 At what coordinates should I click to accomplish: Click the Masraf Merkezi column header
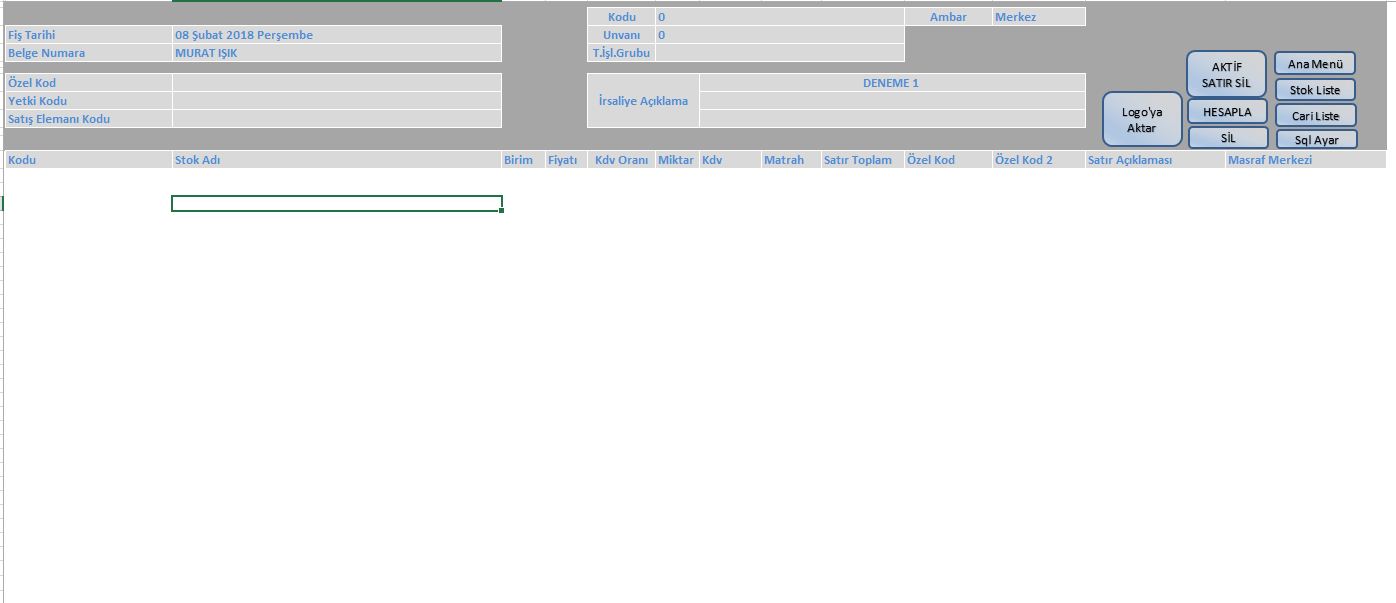pyautogui.click(x=1304, y=160)
